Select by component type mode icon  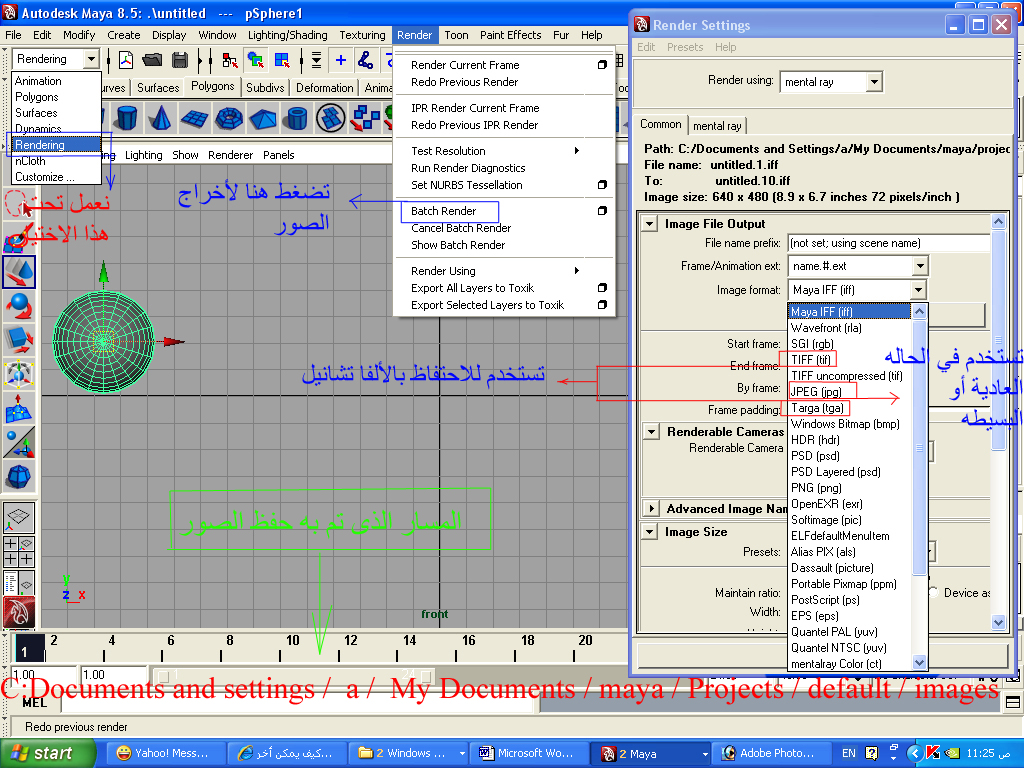click(282, 60)
